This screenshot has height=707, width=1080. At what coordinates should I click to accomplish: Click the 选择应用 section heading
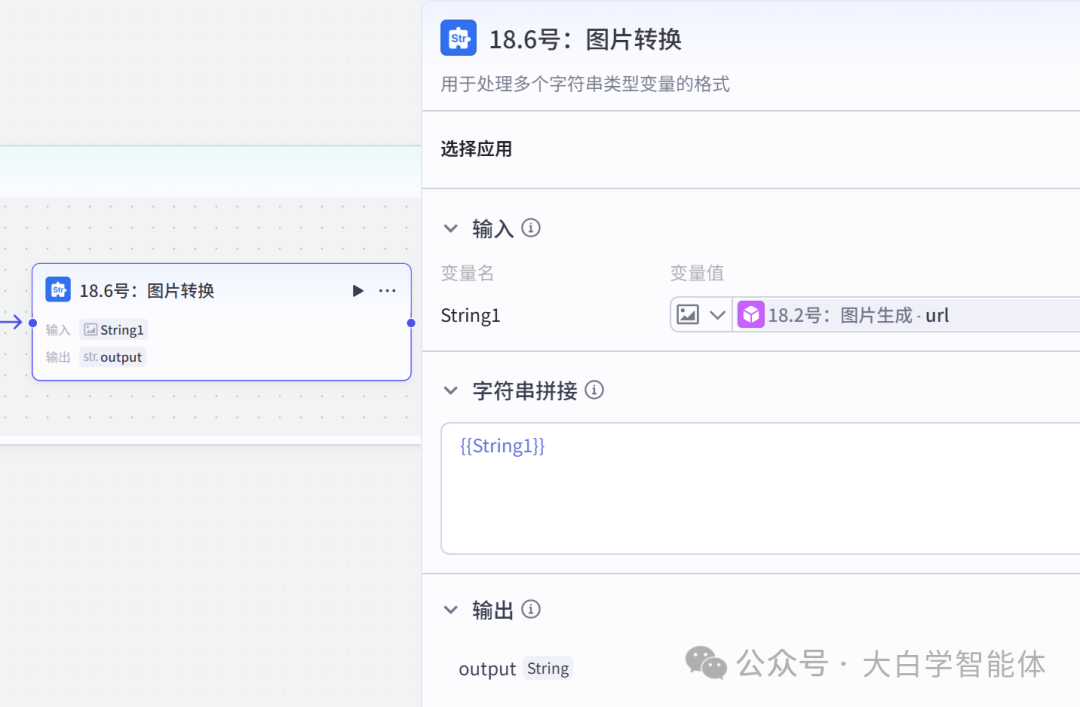click(x=476, y=149)
